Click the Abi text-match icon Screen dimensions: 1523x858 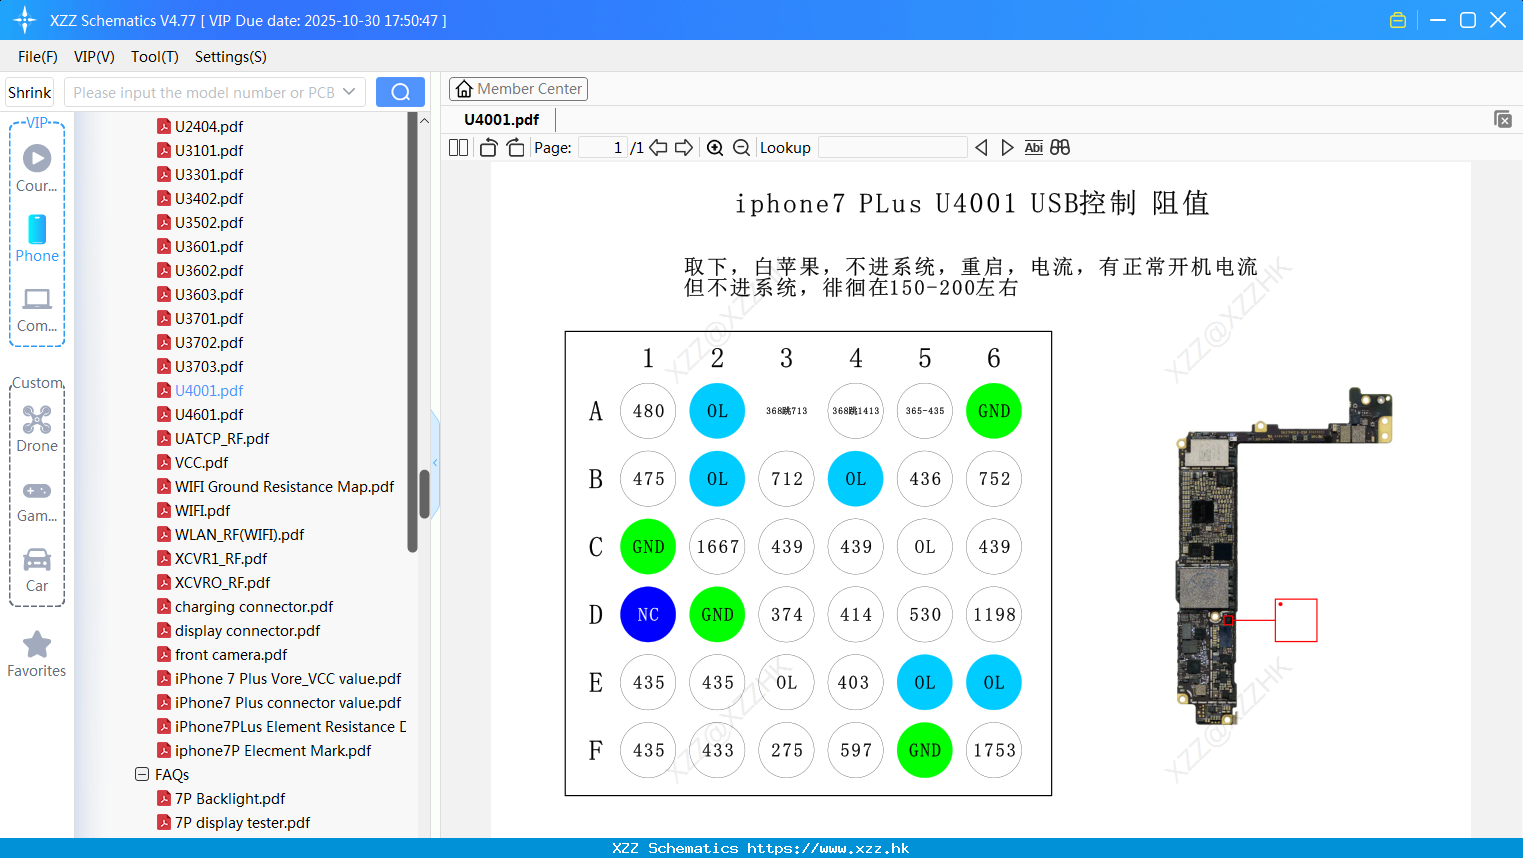[1033, 147]
